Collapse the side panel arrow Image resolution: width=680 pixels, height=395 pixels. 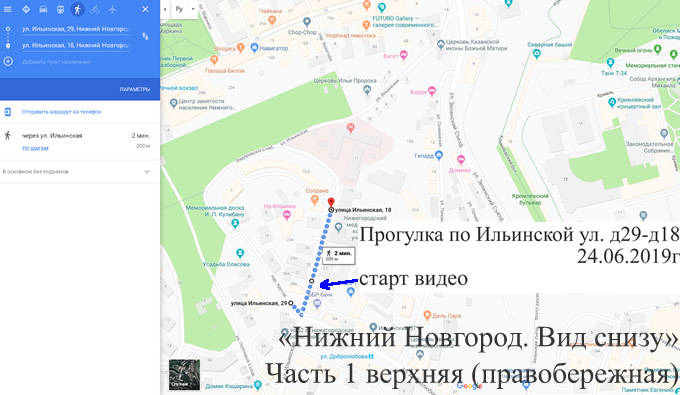(165, 9)
